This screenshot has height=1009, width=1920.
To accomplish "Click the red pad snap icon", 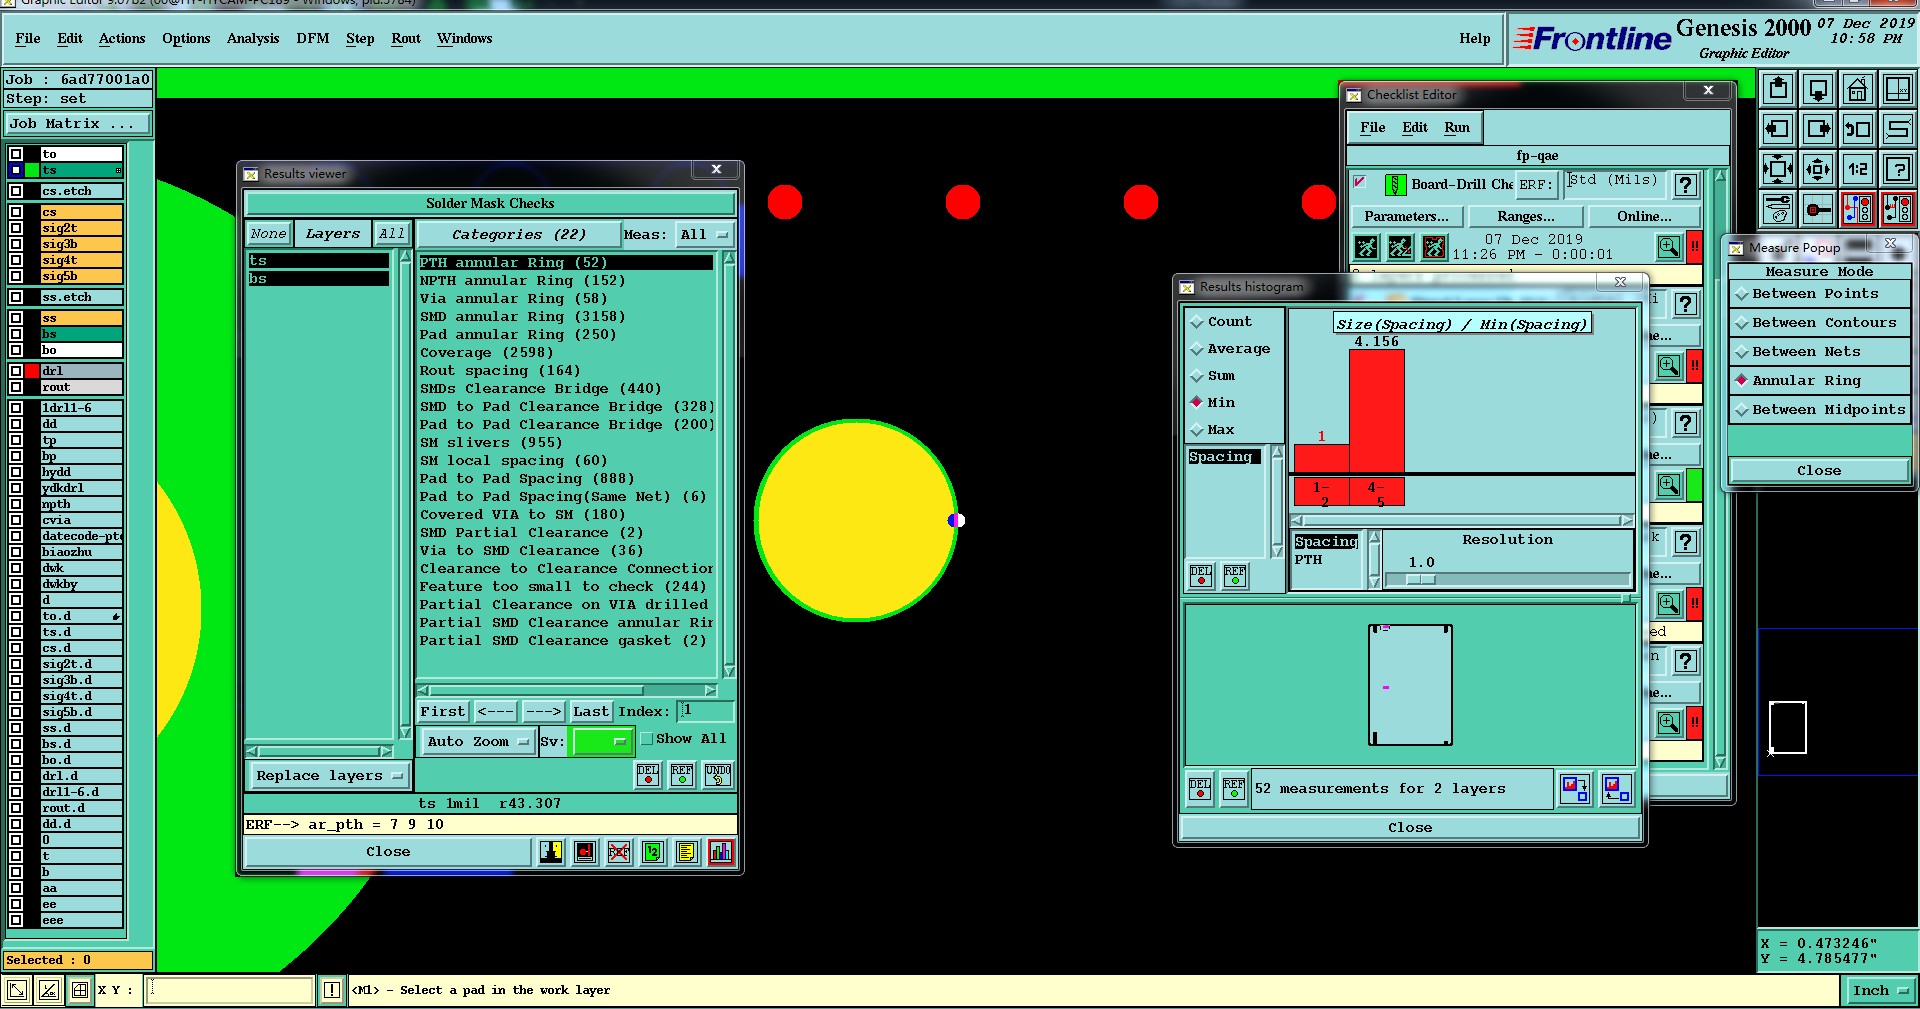I will pyautogui.click(x=1818, y=209).
